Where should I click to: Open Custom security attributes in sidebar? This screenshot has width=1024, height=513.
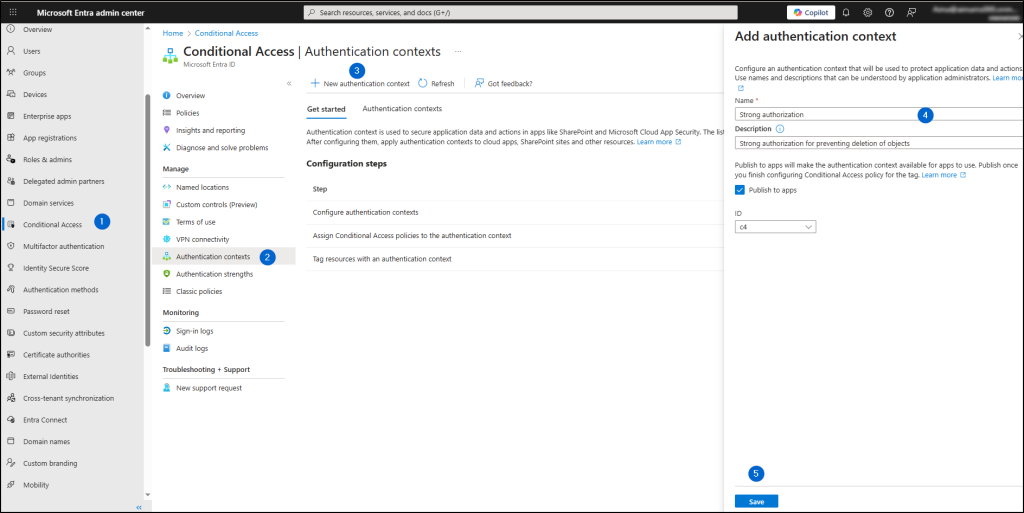[63, 333]
